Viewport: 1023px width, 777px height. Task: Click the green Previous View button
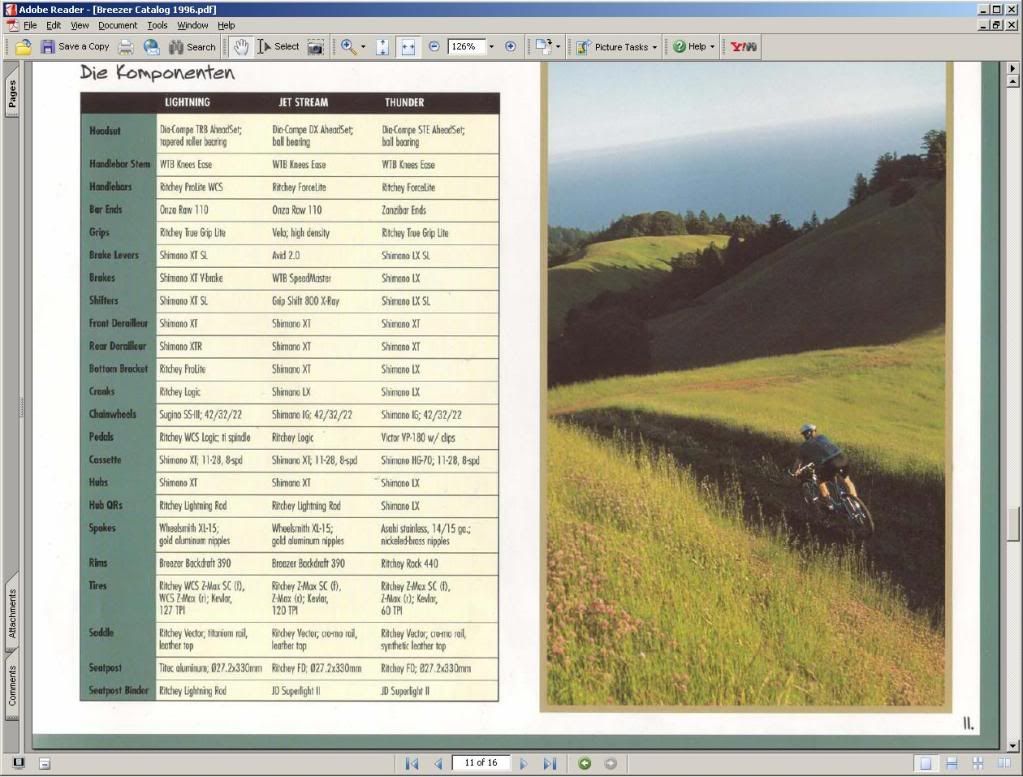click(x=585, y=763)
